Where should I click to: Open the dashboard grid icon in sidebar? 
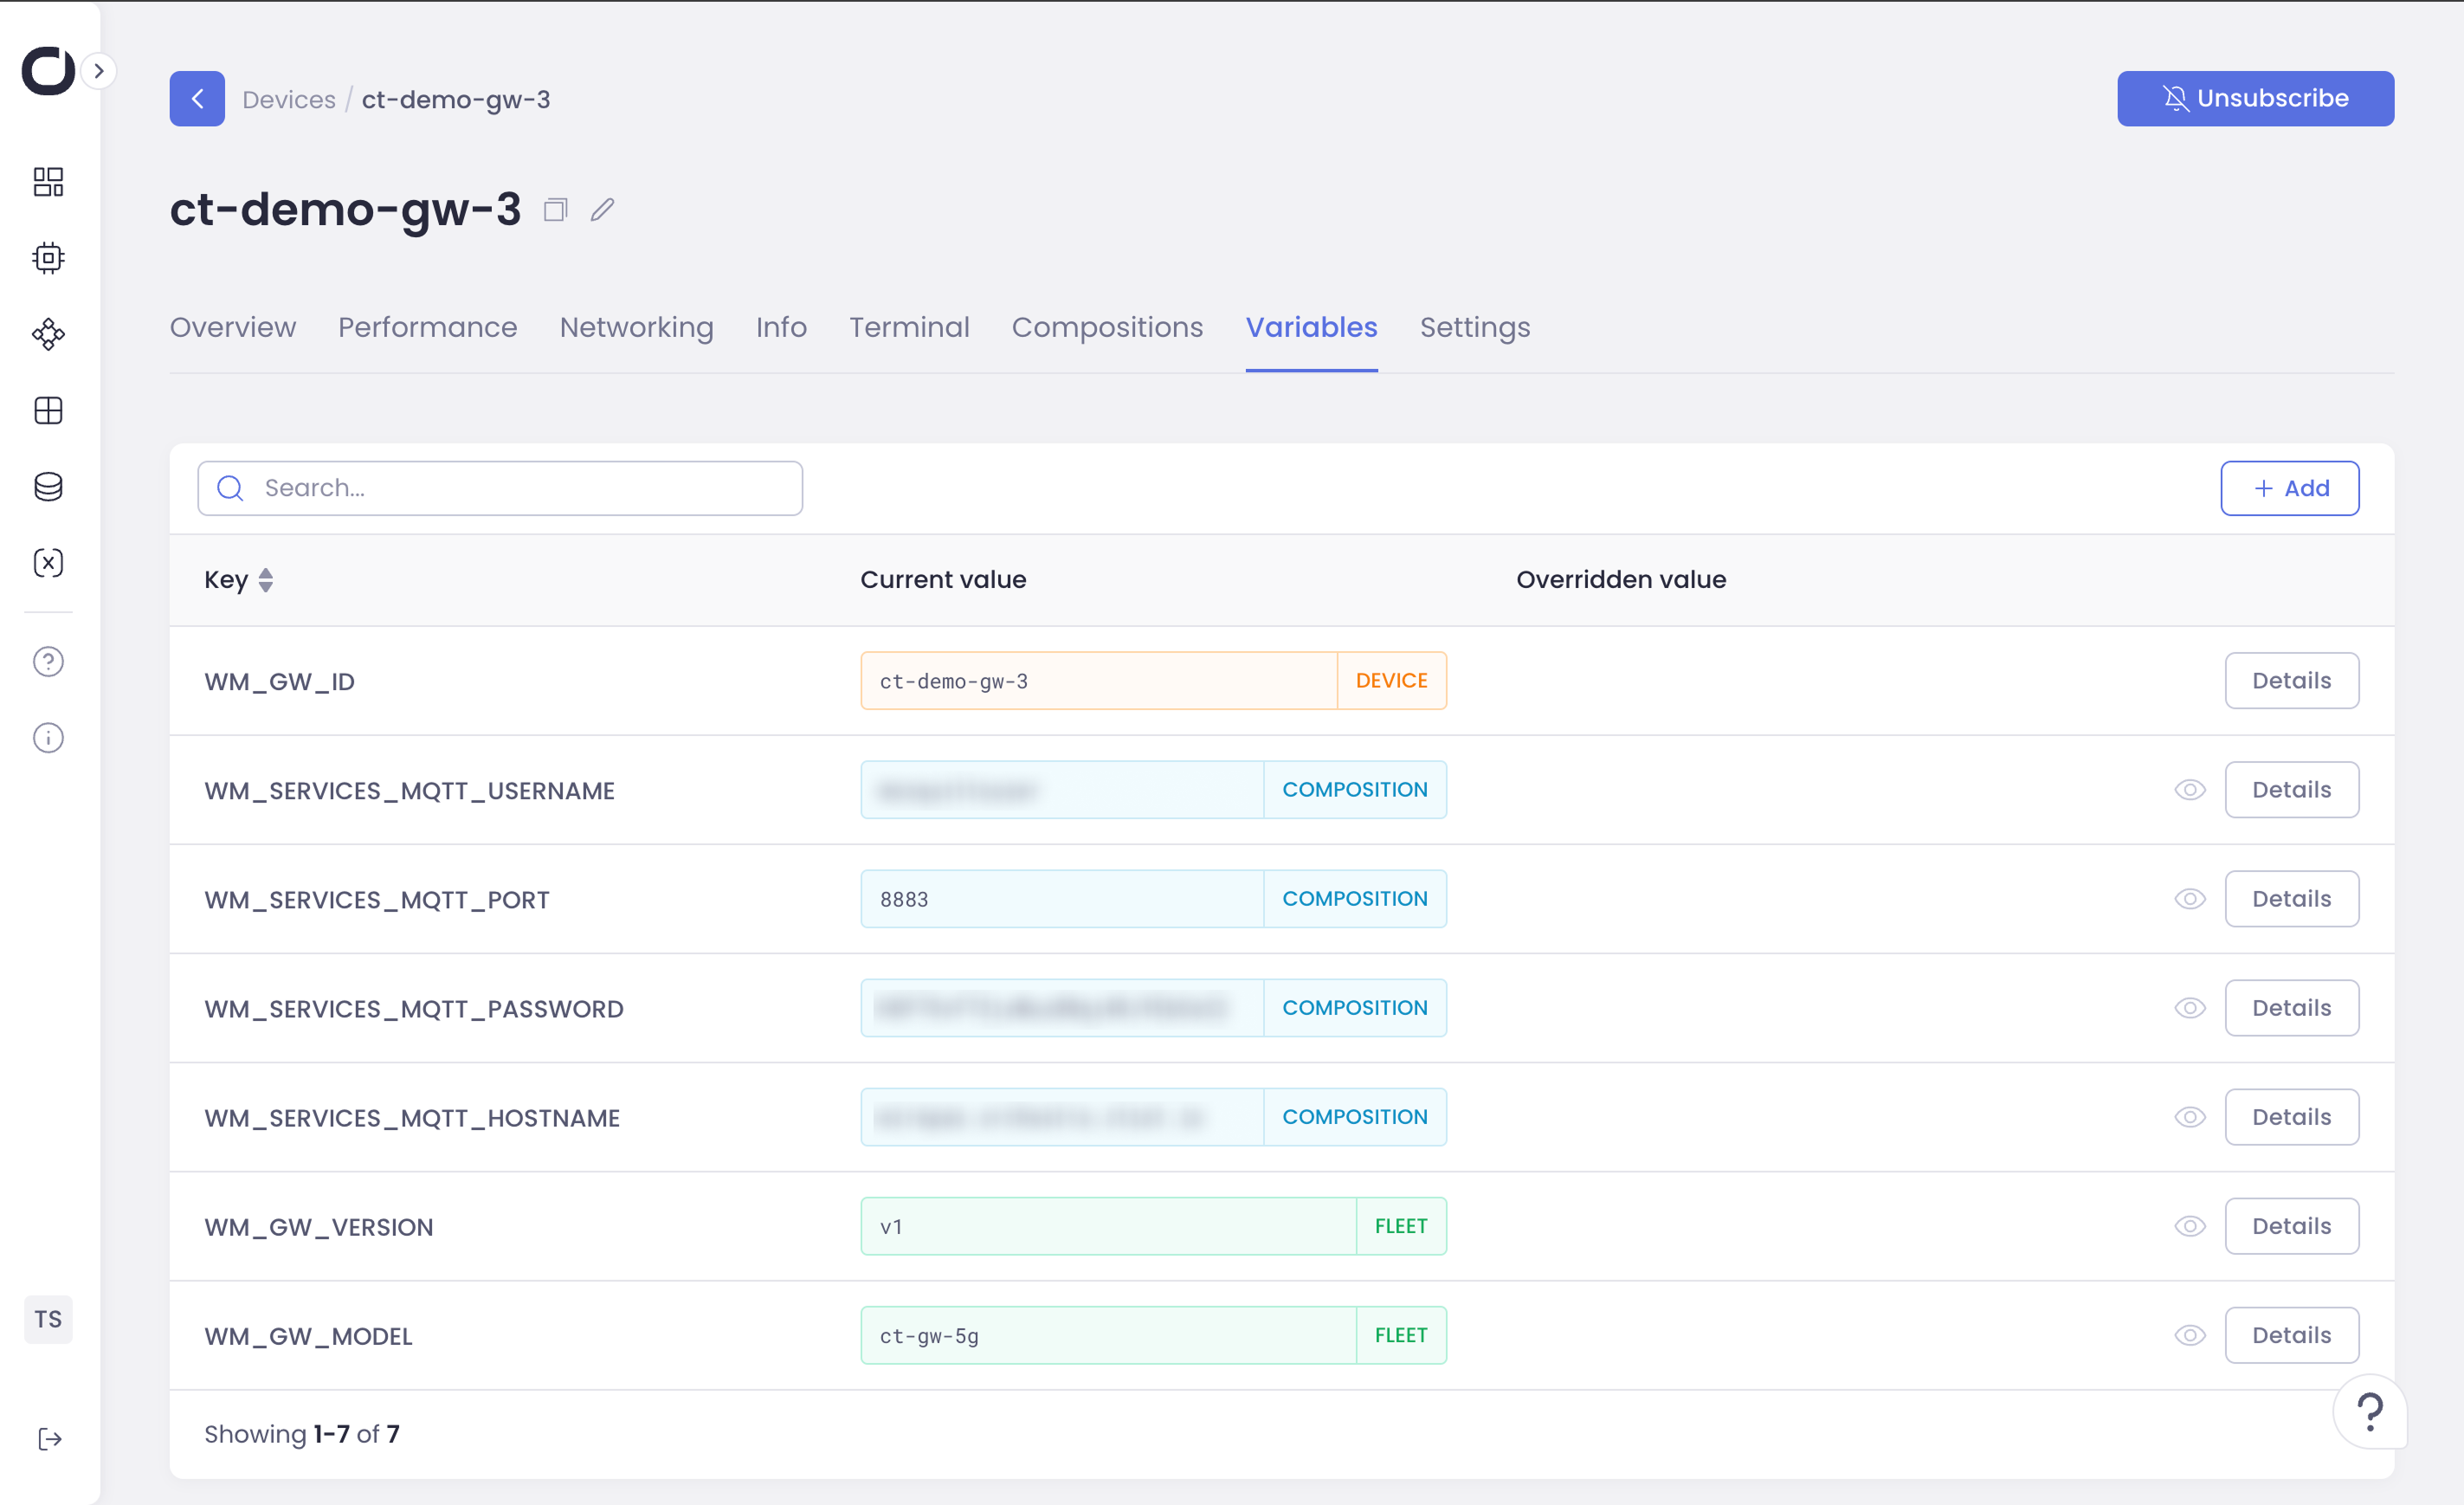click(x=48, y=182)
